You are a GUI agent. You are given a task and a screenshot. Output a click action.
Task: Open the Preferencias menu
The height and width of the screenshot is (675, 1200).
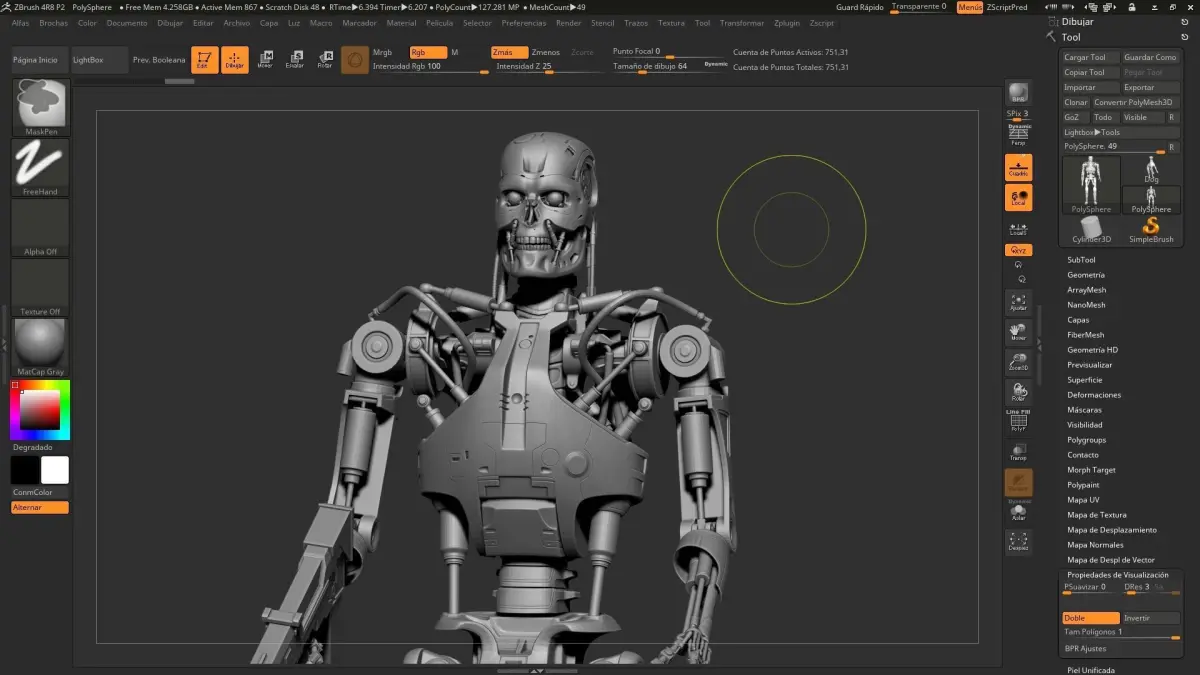[524, 22]
